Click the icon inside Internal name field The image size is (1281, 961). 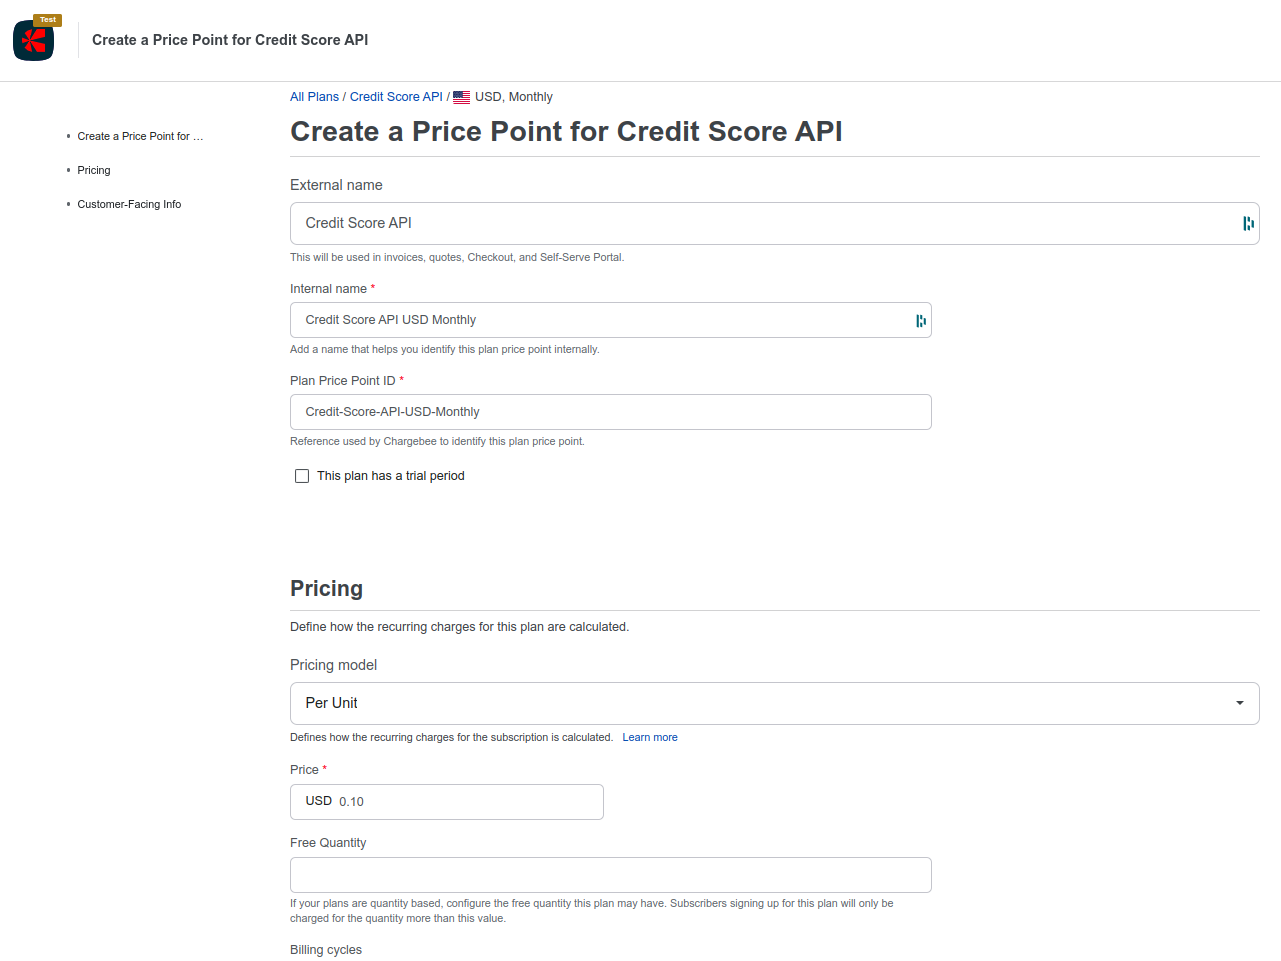click(x=920, y=320)
